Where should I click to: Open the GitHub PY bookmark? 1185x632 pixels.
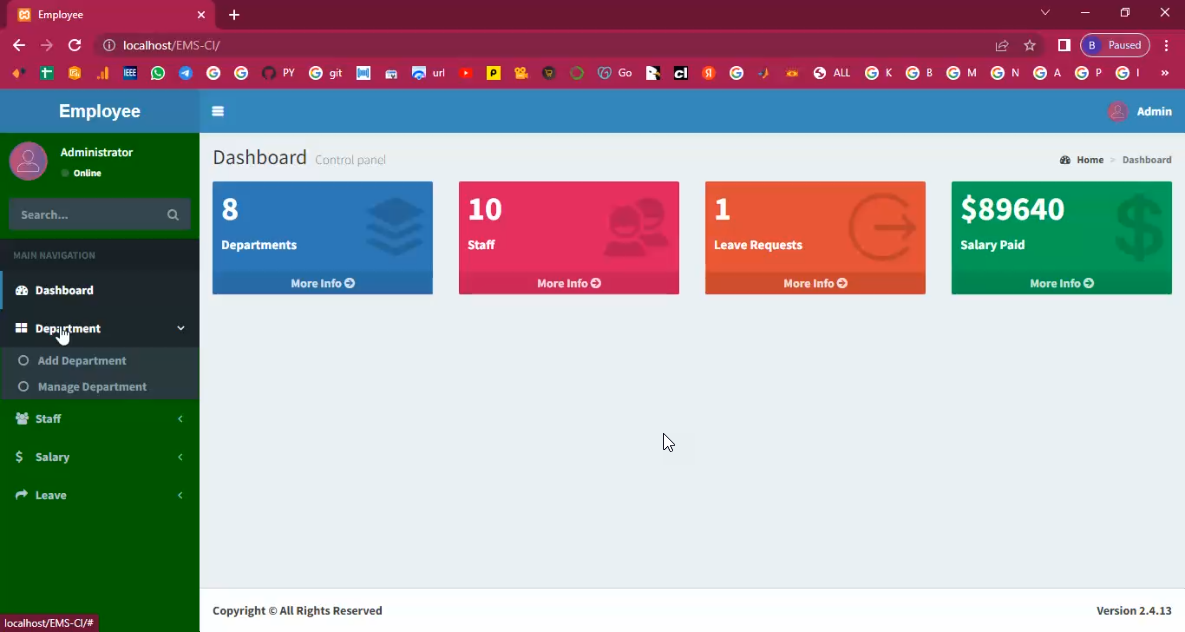click(278, 73)
